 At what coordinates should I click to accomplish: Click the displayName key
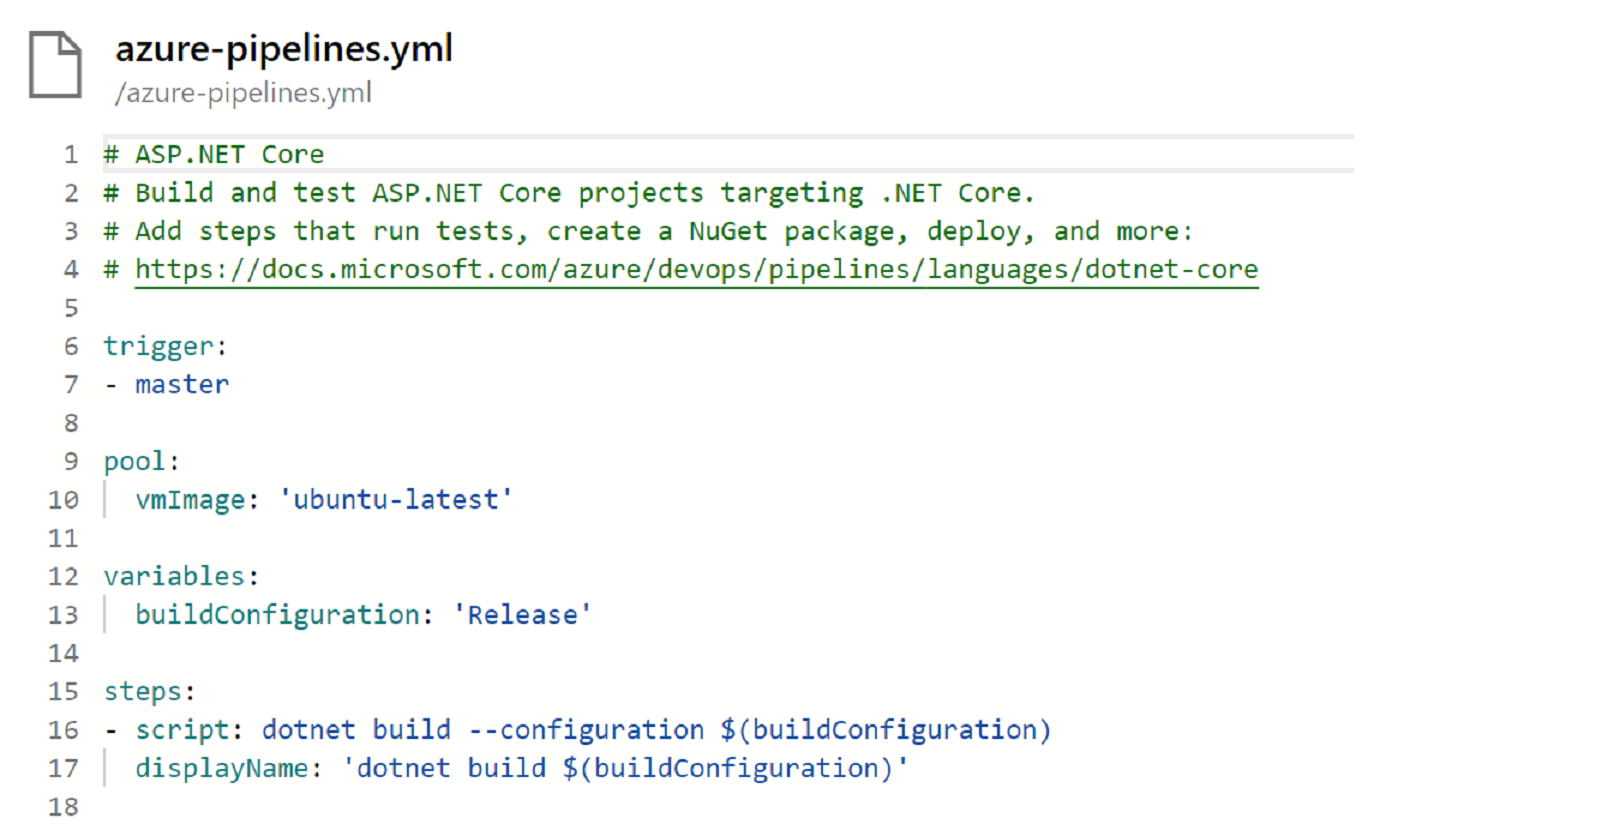click(x=222, y=769)
